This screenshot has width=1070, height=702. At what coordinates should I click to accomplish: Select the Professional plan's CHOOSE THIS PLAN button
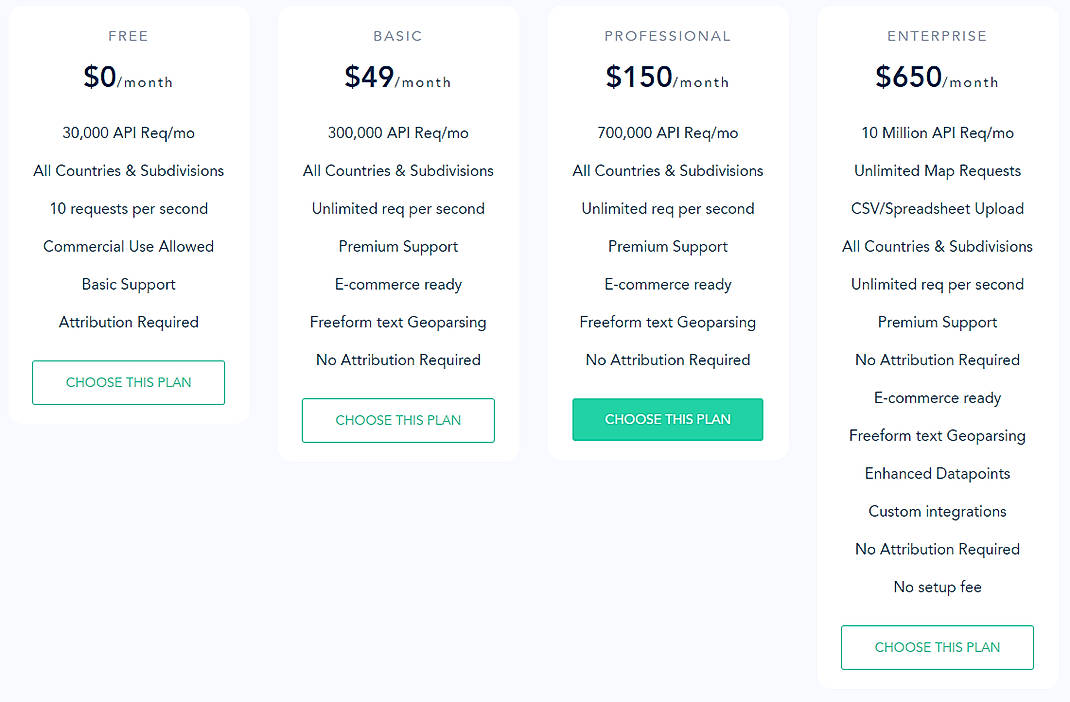[667, 420]
